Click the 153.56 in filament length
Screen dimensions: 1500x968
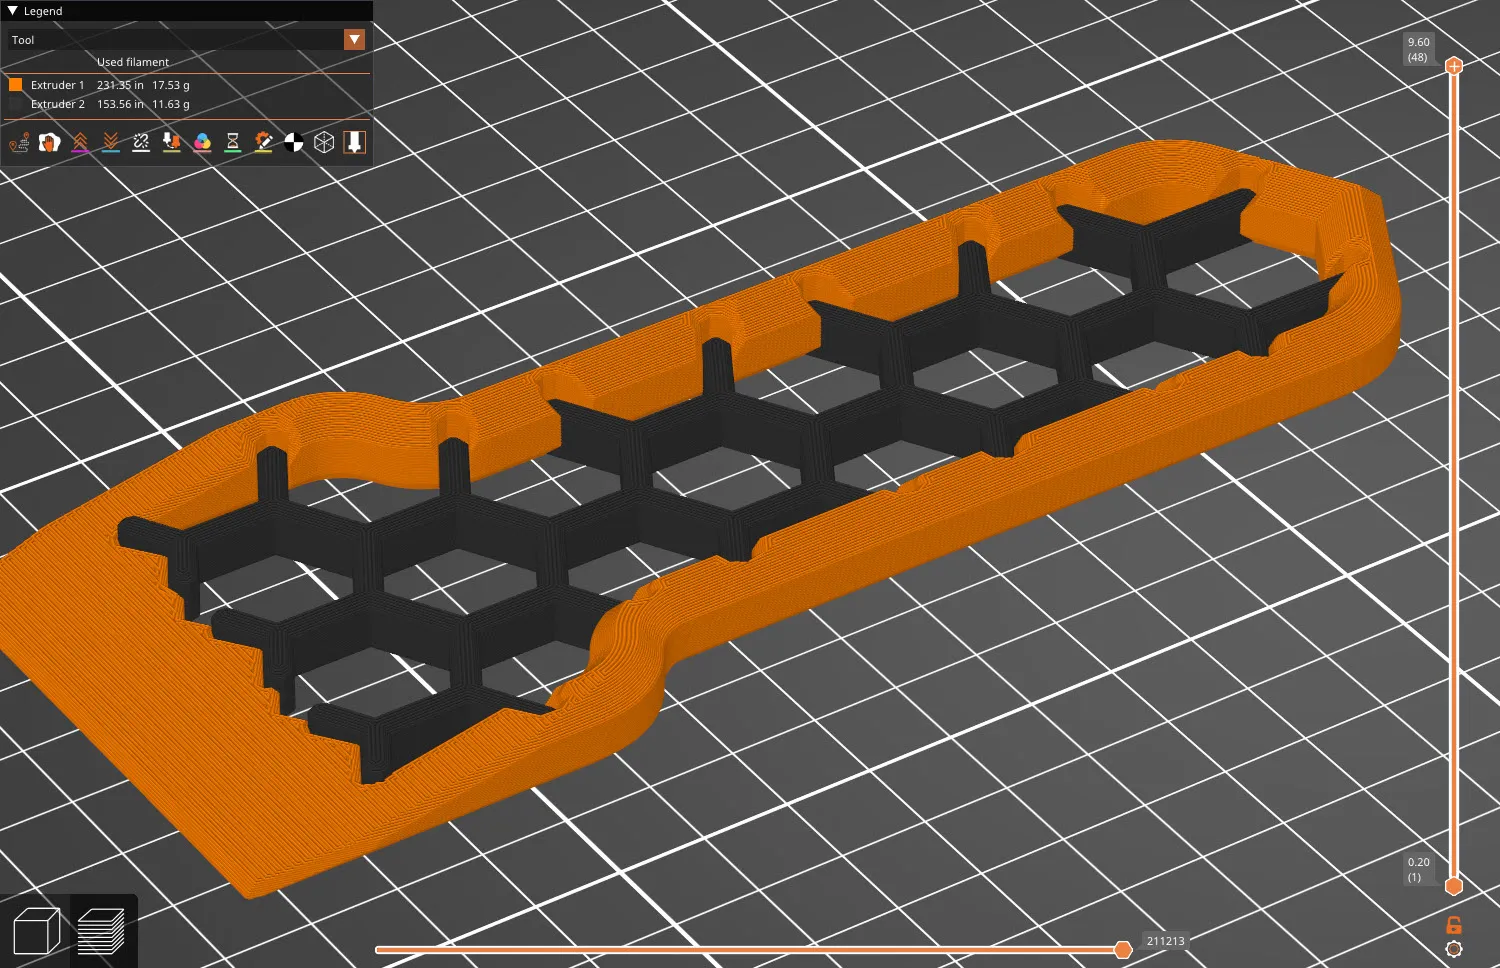pyautogui.click(x=120, y=104)
